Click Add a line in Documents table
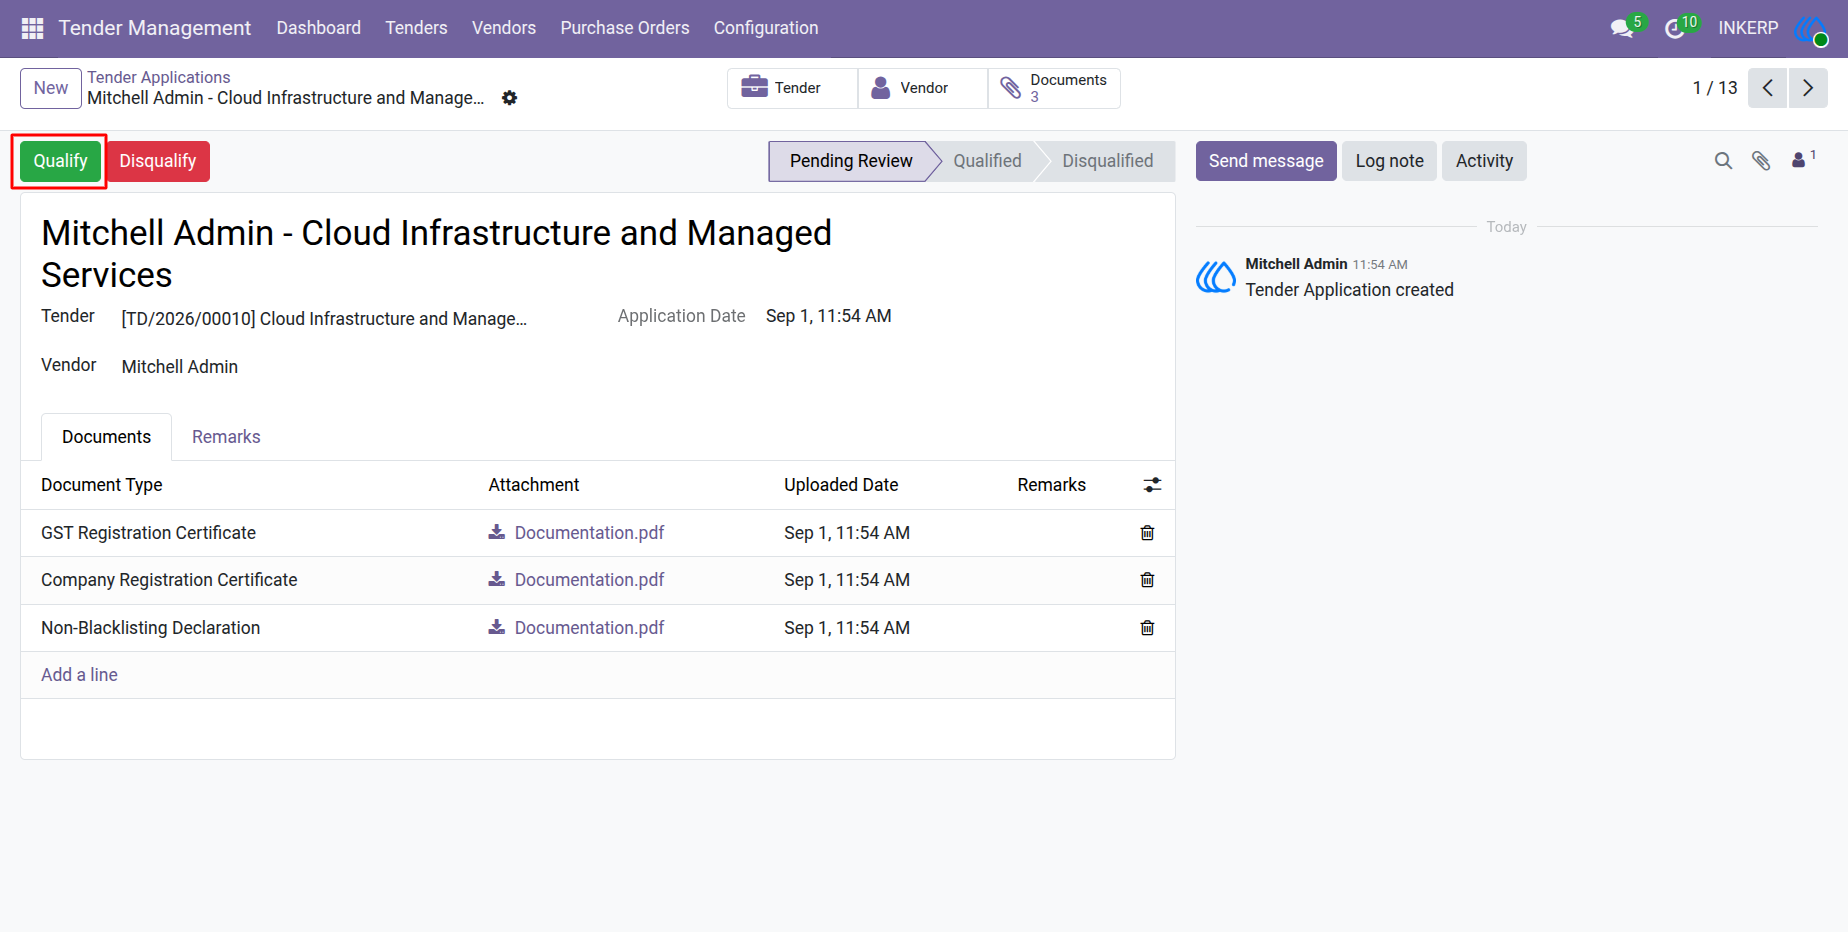 79,675
